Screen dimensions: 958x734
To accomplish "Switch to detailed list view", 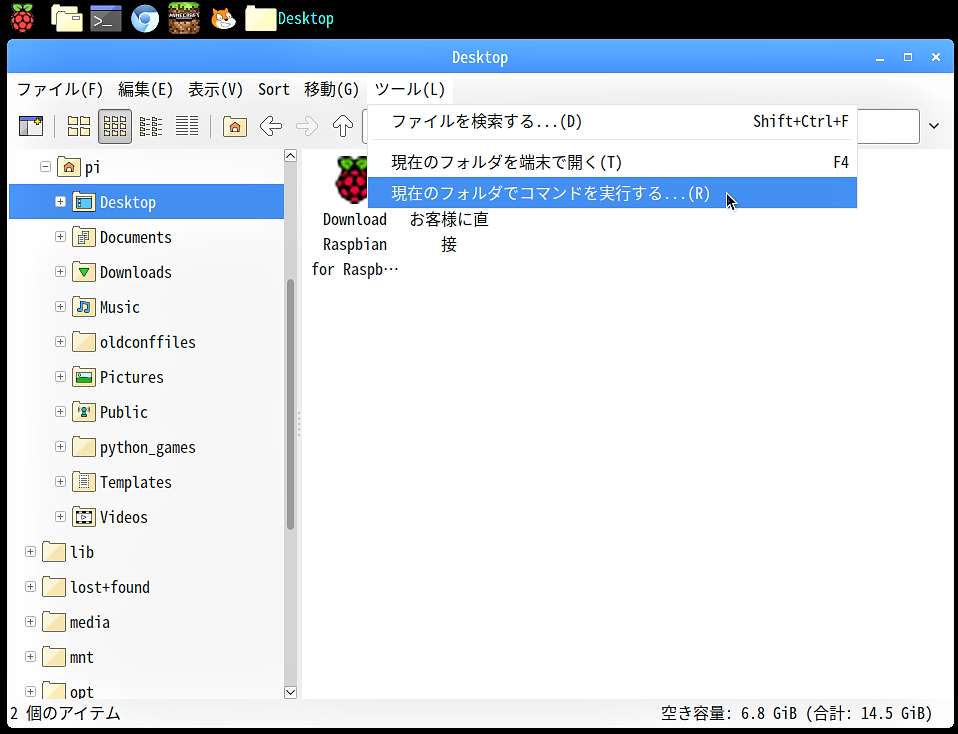I will pos(187,127).
